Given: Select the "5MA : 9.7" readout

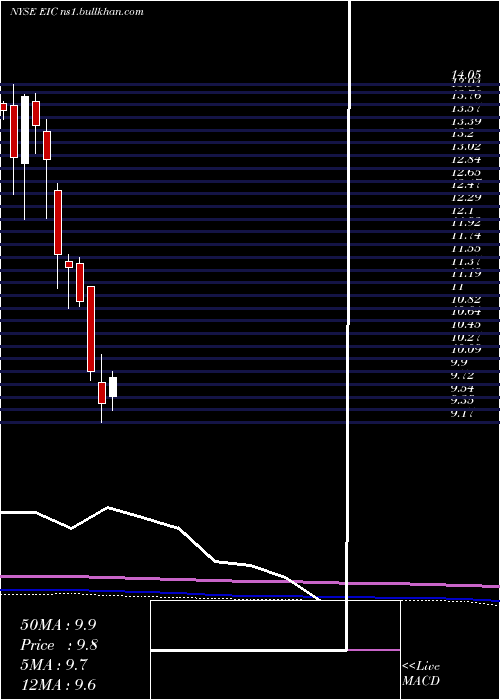Looking at the screenshot, I should 54,665.
